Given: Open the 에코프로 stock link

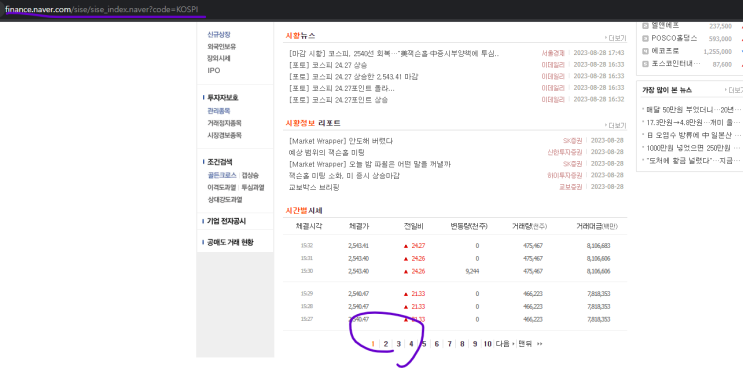Looking at the screenshot, I should pyautogui.click(x=664, y=51).
